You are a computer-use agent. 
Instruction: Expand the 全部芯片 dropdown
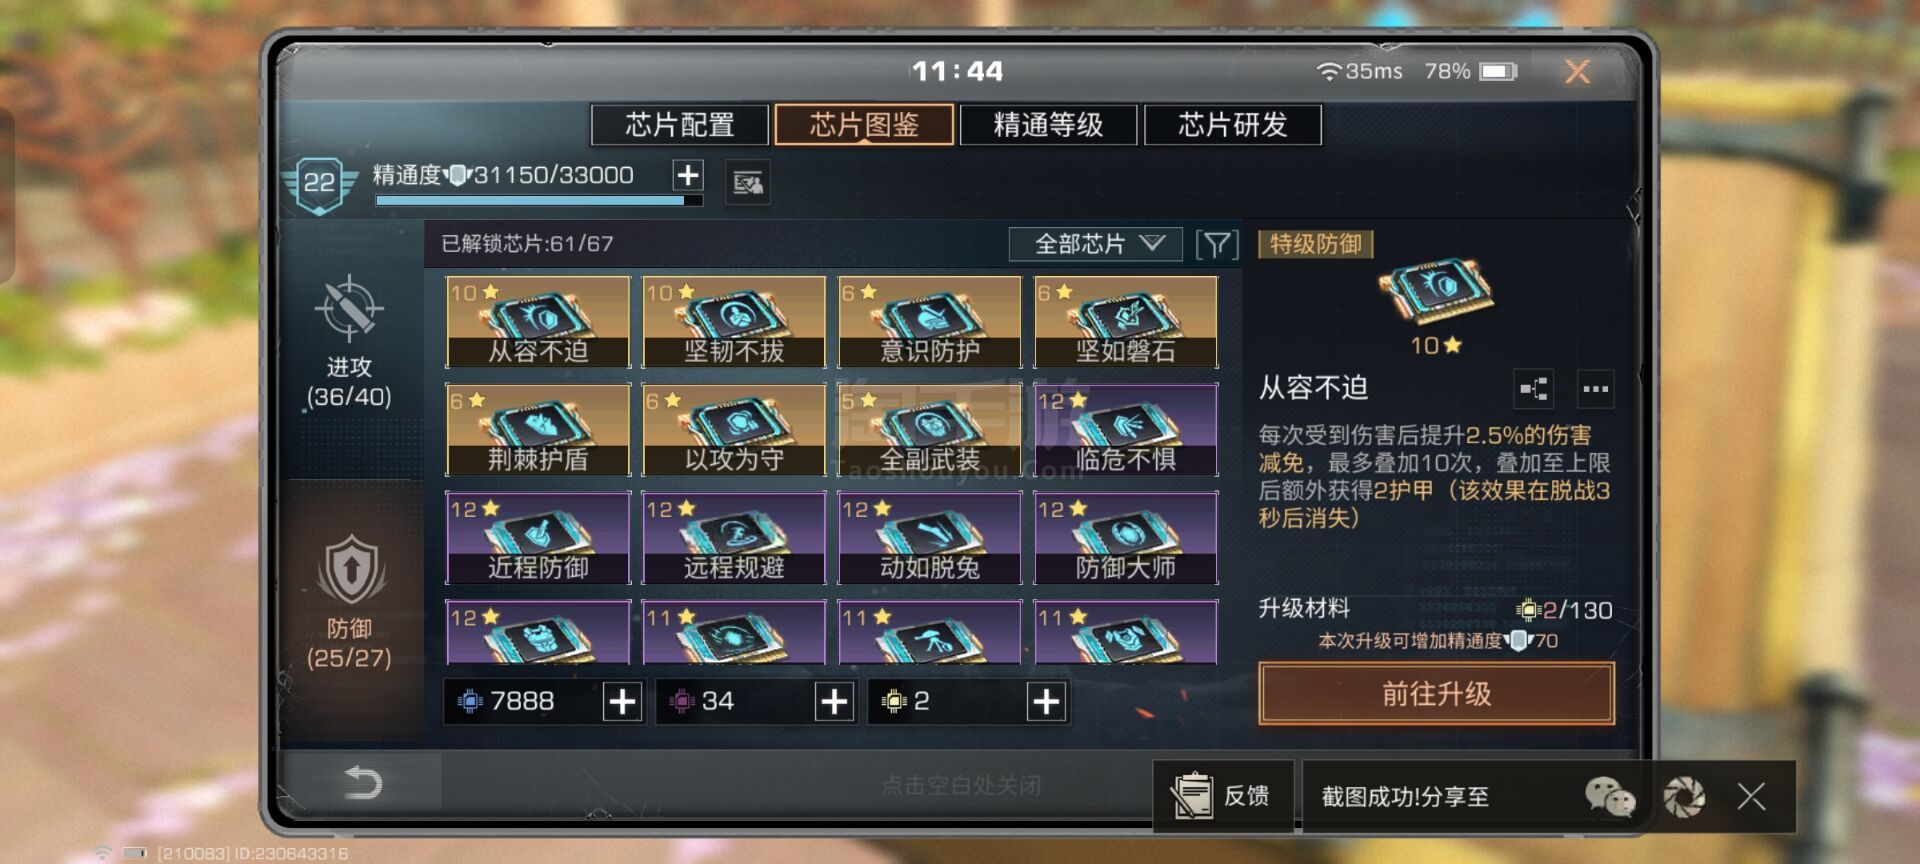[x=1096, y=244]
